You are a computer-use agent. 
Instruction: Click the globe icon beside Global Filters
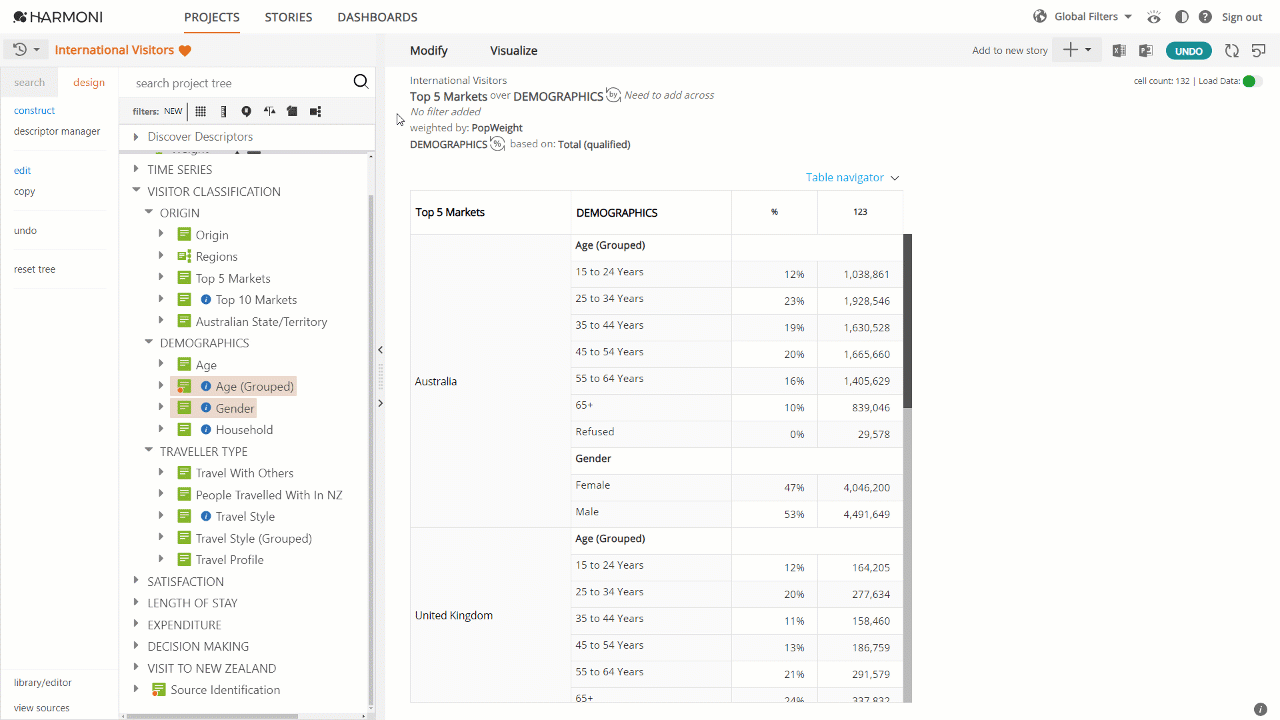[1040, 16]
